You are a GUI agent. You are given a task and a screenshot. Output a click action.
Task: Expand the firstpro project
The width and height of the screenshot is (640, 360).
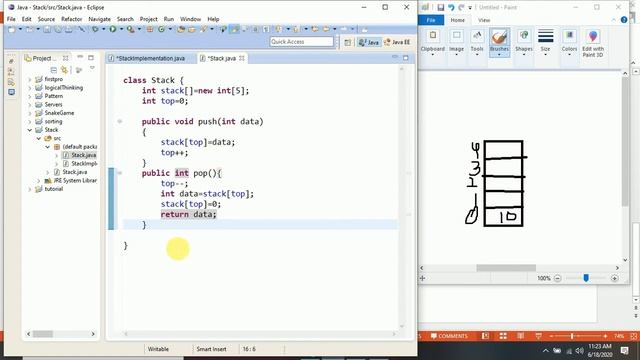(x=30, y=79)
